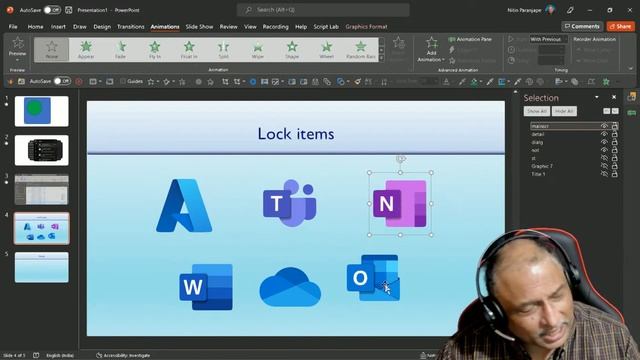Select the OneDrive cloud icon on the slide
The image size is (640, 360).
(290, 287)
